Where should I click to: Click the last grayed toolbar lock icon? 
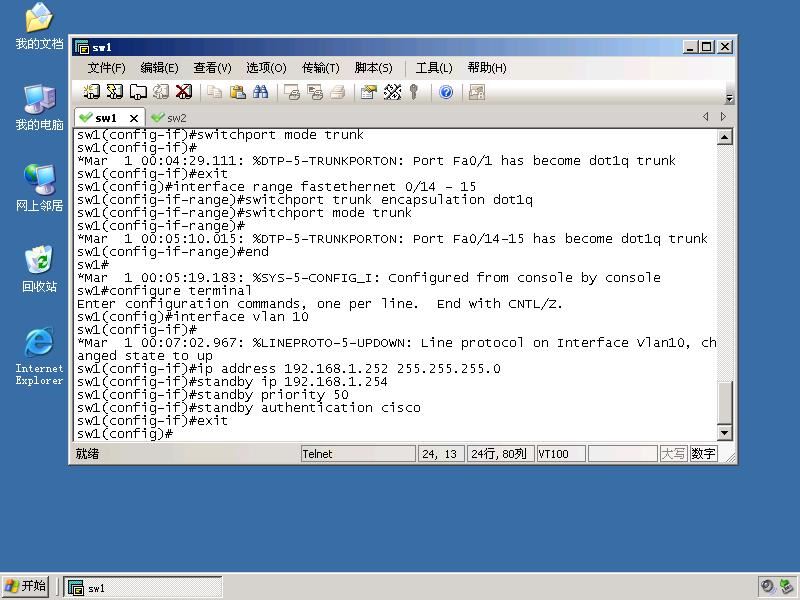click(x=477, y=92)
